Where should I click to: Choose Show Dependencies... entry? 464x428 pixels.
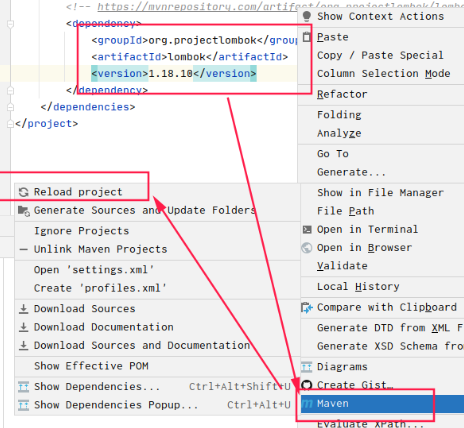point(157,387)
